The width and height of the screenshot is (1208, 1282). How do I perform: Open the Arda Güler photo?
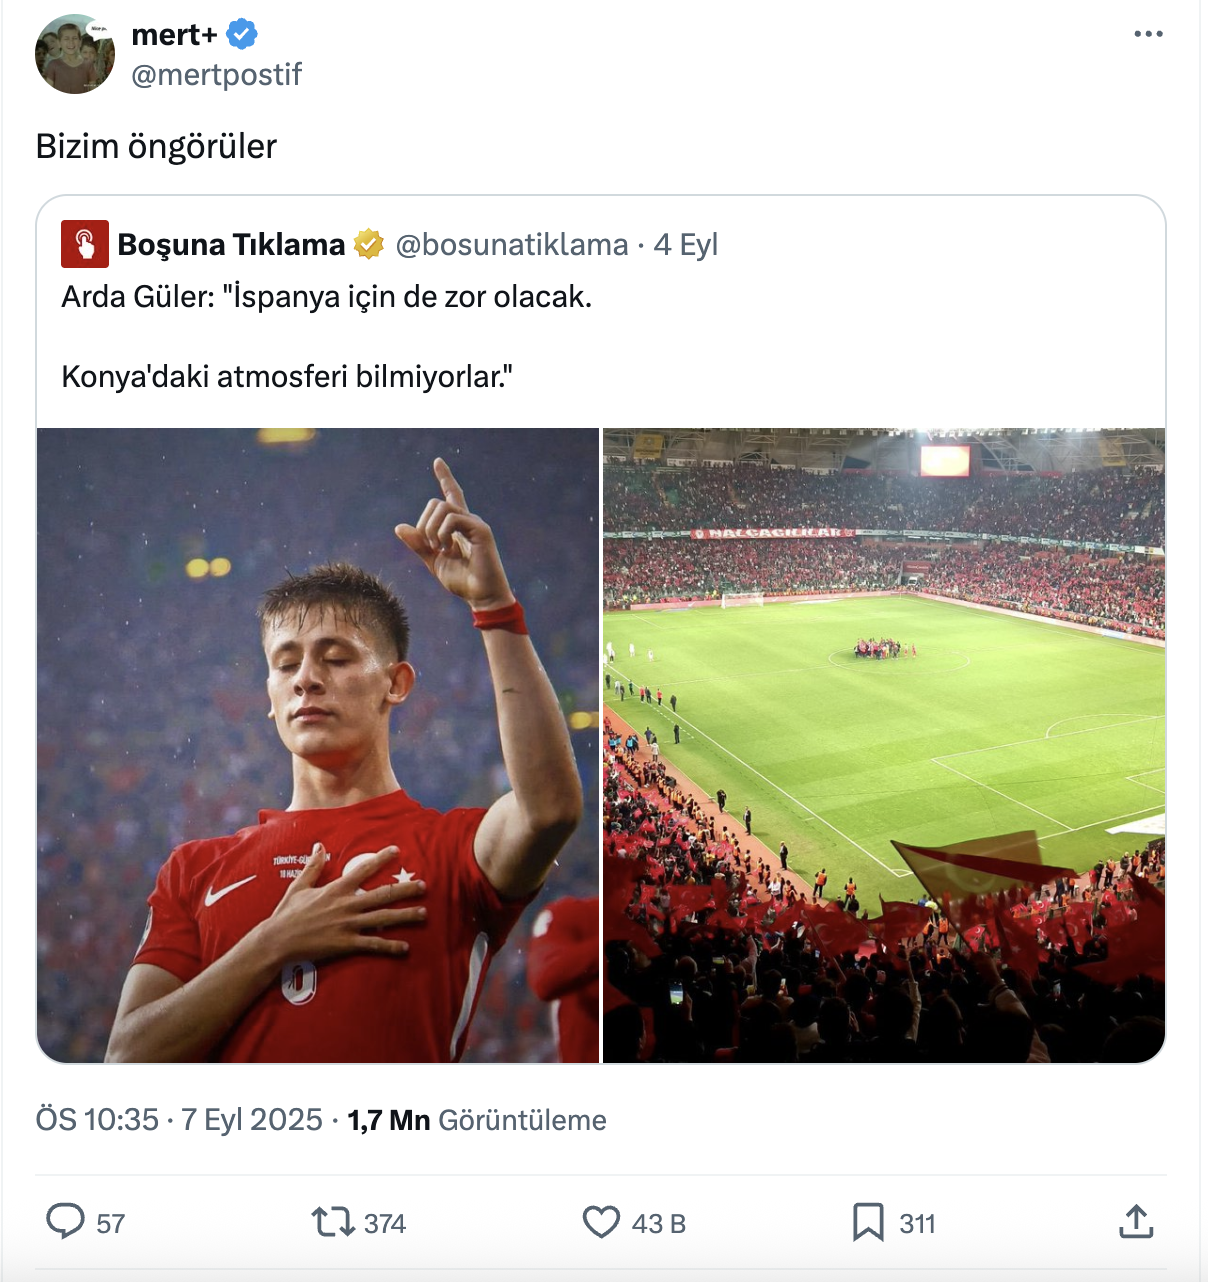coord(318,745)
